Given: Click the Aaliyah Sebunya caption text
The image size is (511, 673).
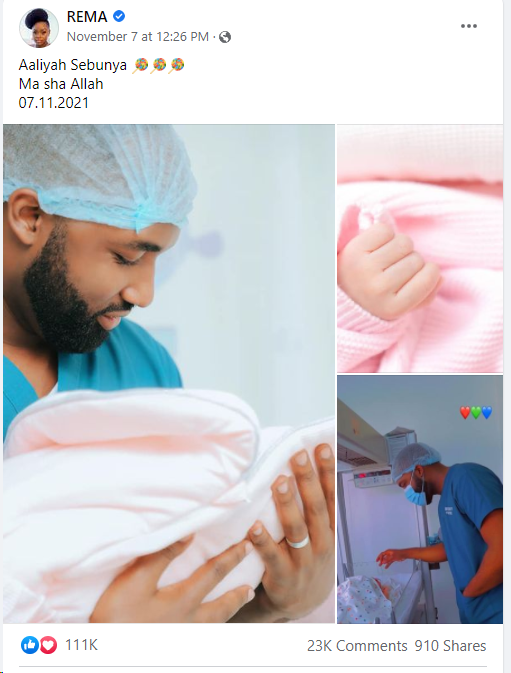Looking at the screenshot, I should (73, 65).
